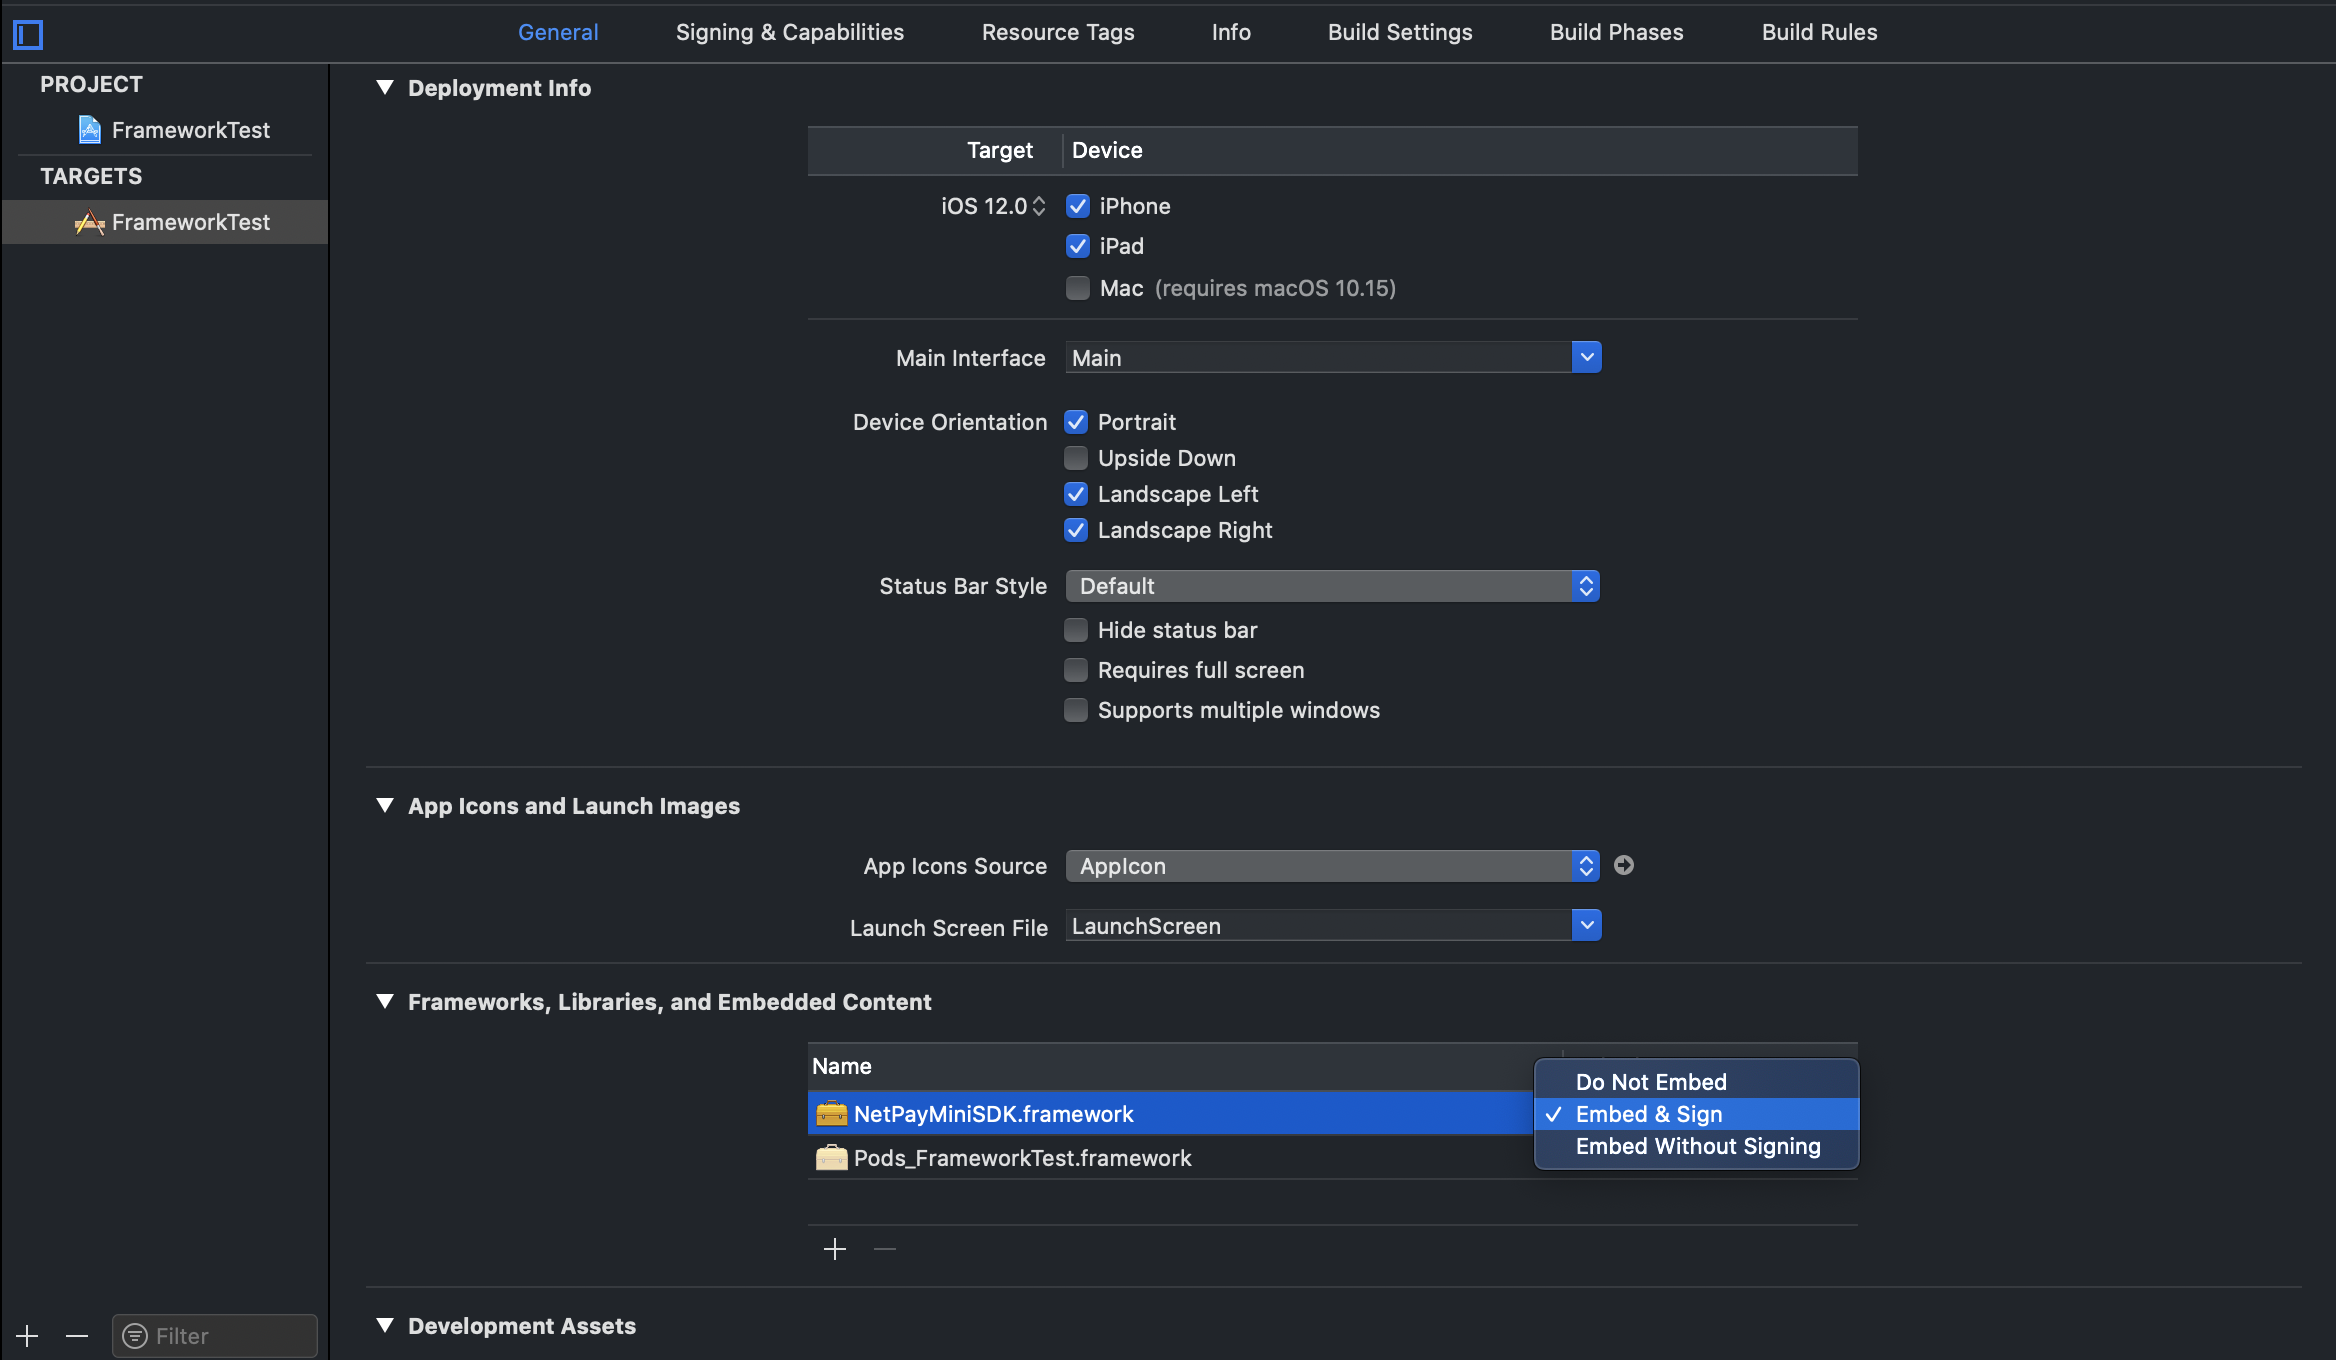Image resolution: width=2336 pixels, height=1360 pixels.
Task: Collapse the Deployment Info section
Action: click(385, 88)
